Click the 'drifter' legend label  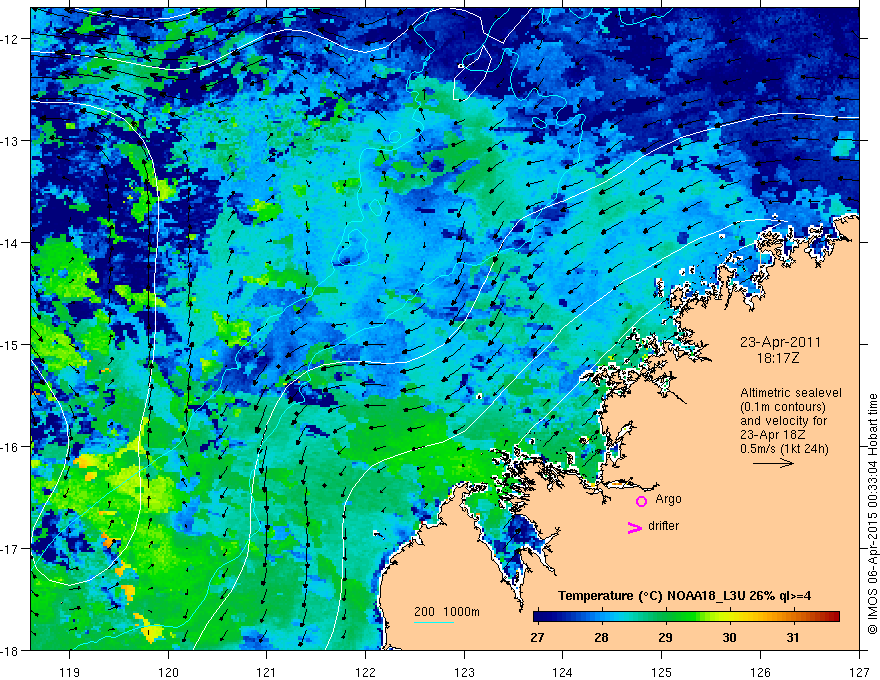point(663,526)
